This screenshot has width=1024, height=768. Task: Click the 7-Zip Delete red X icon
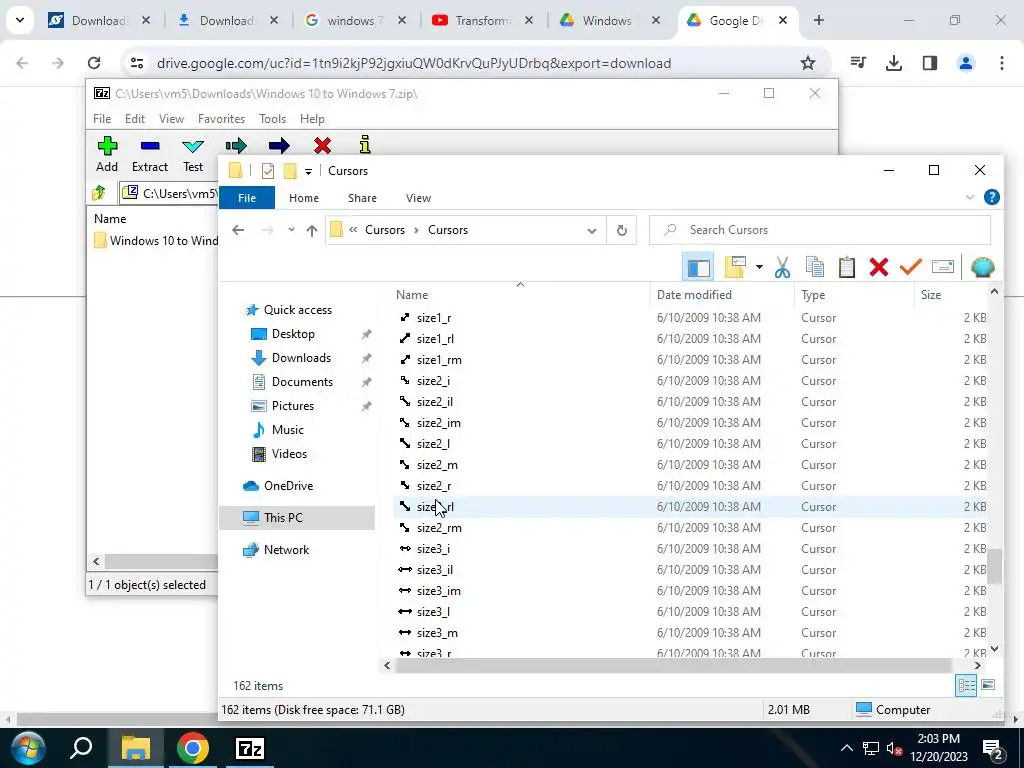322,145
